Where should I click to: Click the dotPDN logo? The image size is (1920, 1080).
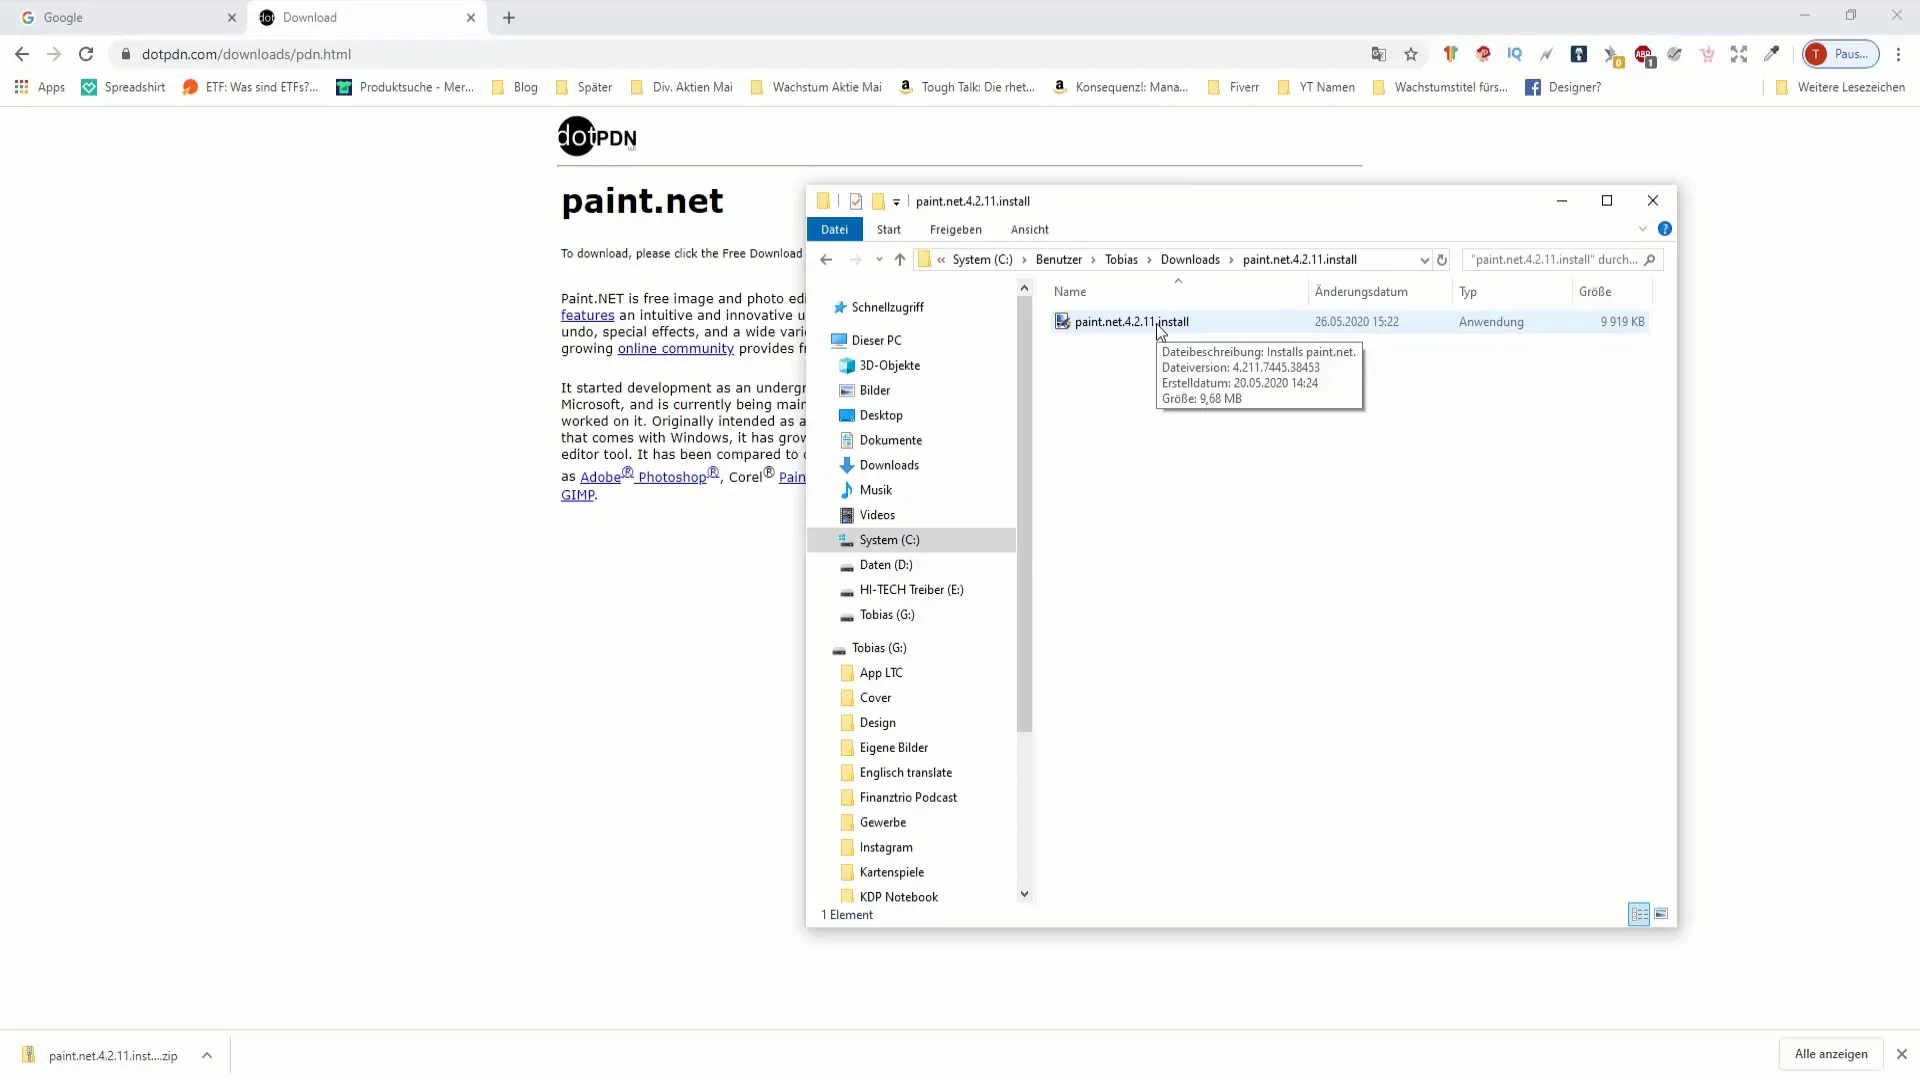pos(597,136)
